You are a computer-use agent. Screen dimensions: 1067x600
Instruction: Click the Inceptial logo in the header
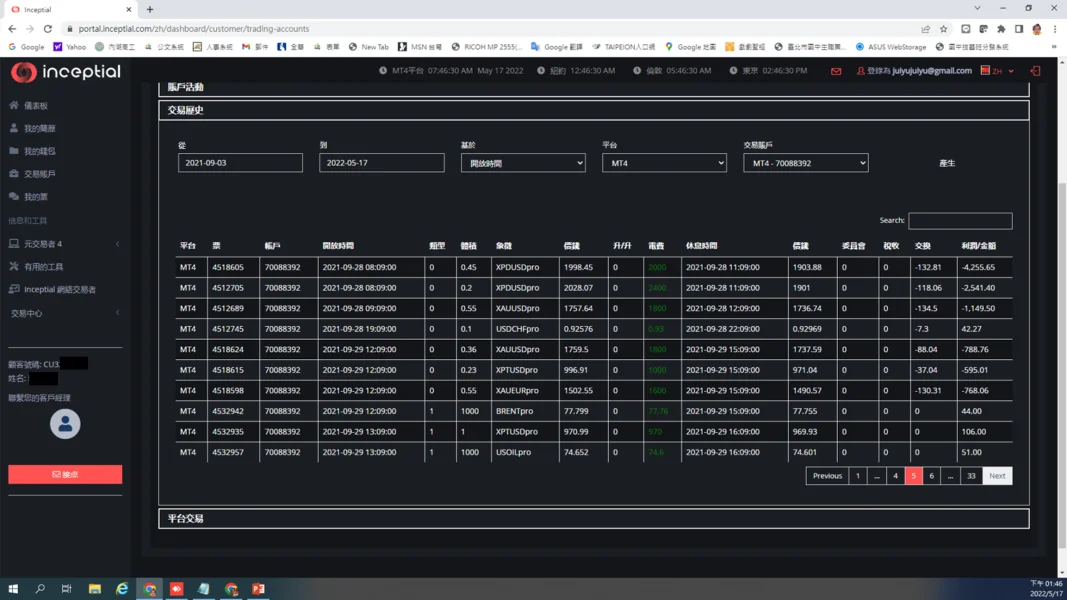tap(66, 72)
